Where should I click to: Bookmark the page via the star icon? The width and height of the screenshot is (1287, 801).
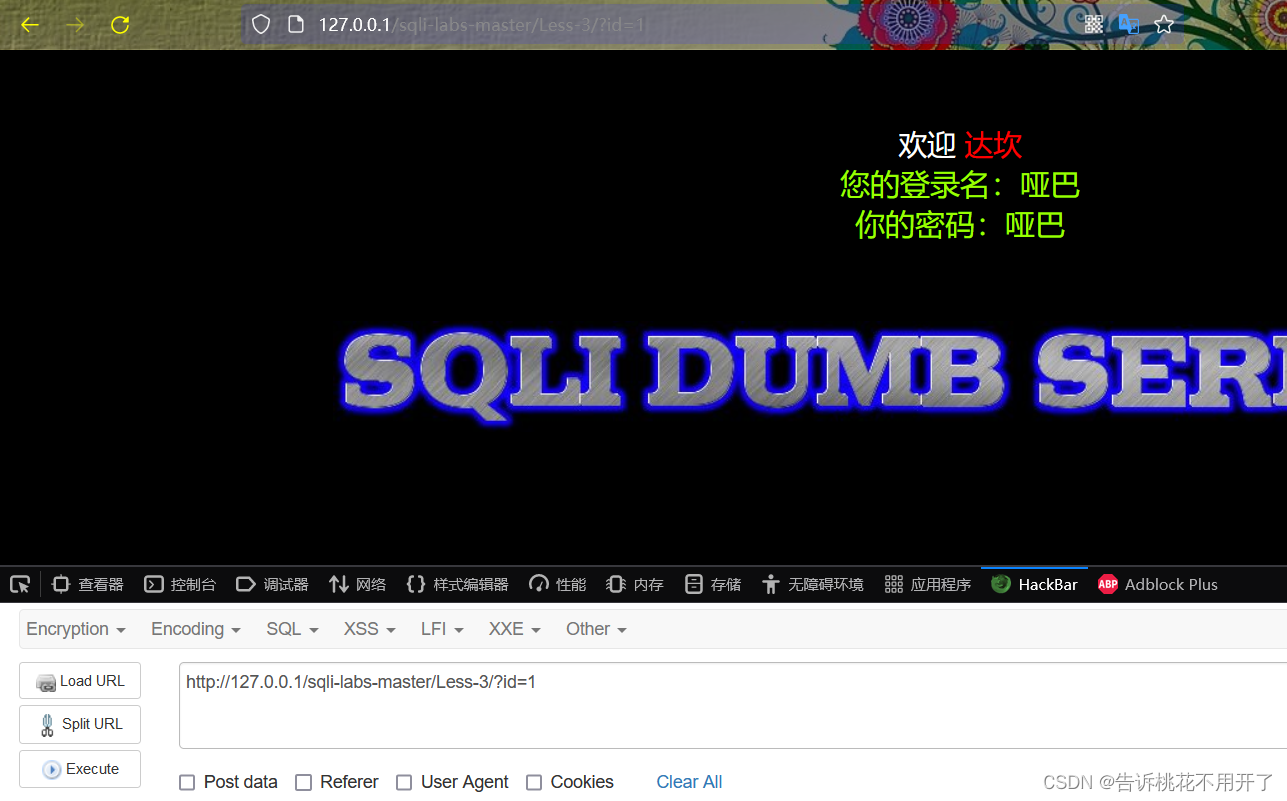1163,24
